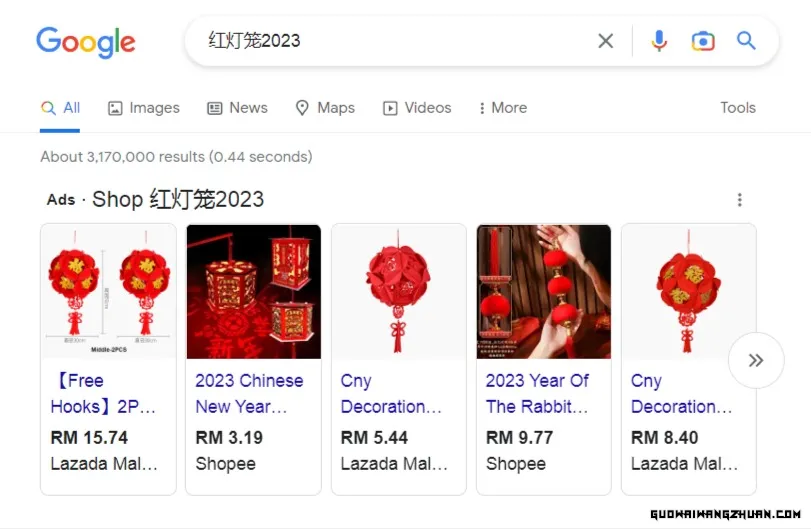Click in the search box text 红灯笼2023
This screenshot has width=811, height=529.
tap(254, 40)
